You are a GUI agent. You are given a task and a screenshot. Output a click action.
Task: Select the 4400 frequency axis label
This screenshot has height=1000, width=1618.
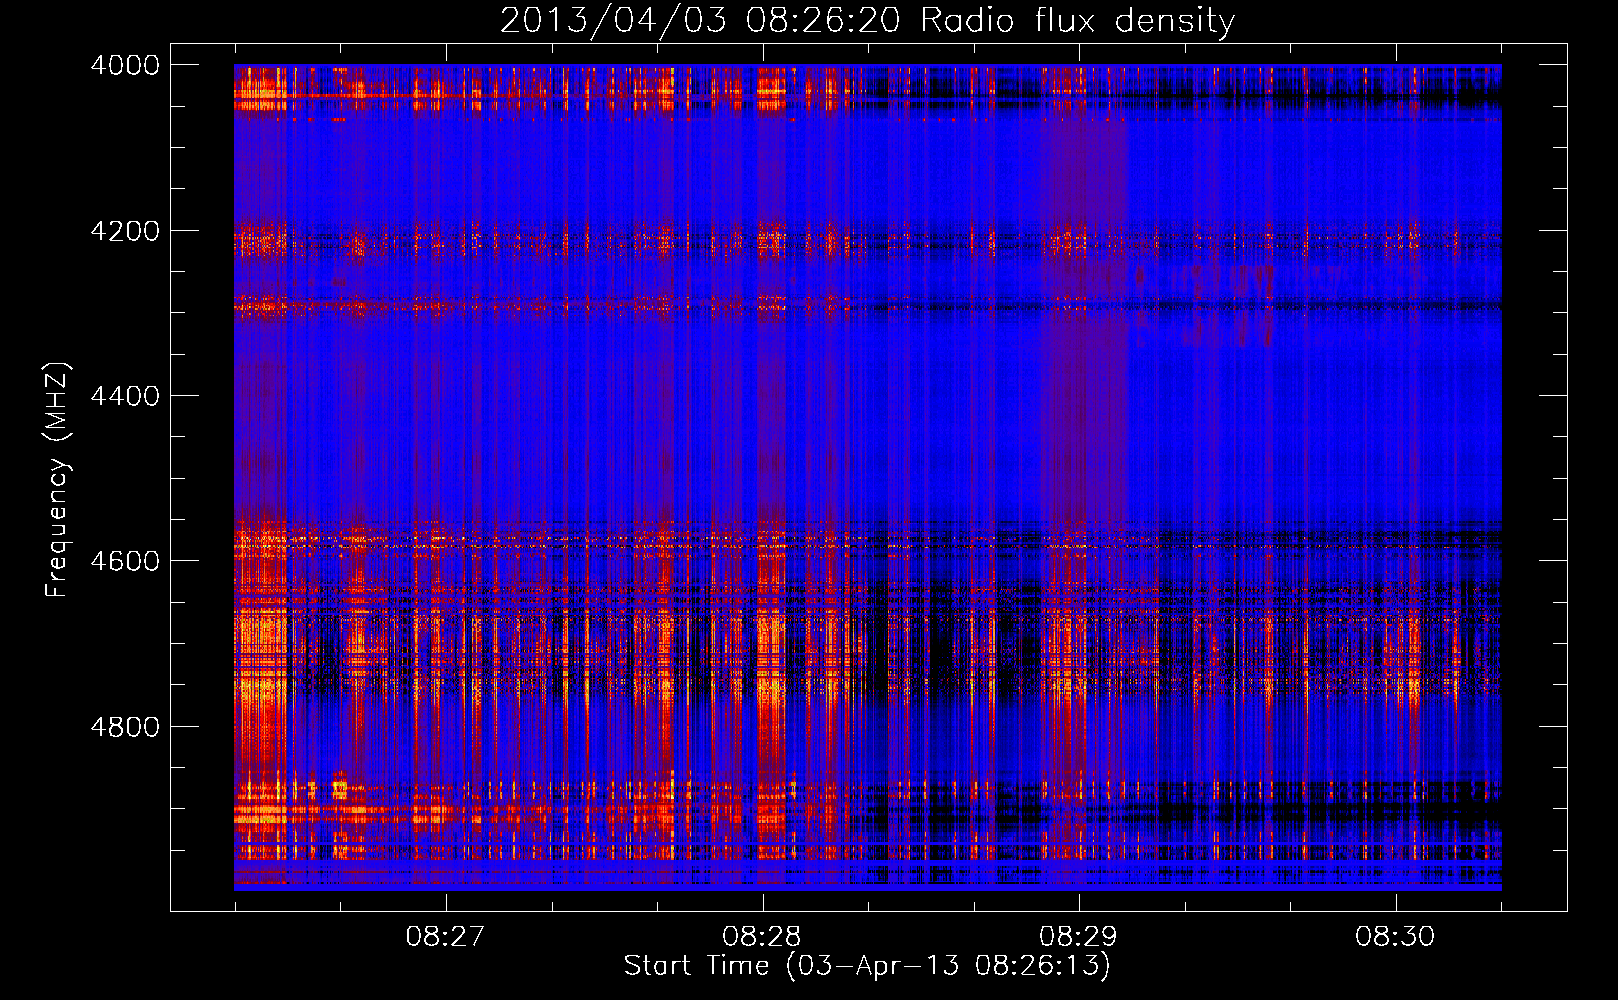(x=125, y=396)
